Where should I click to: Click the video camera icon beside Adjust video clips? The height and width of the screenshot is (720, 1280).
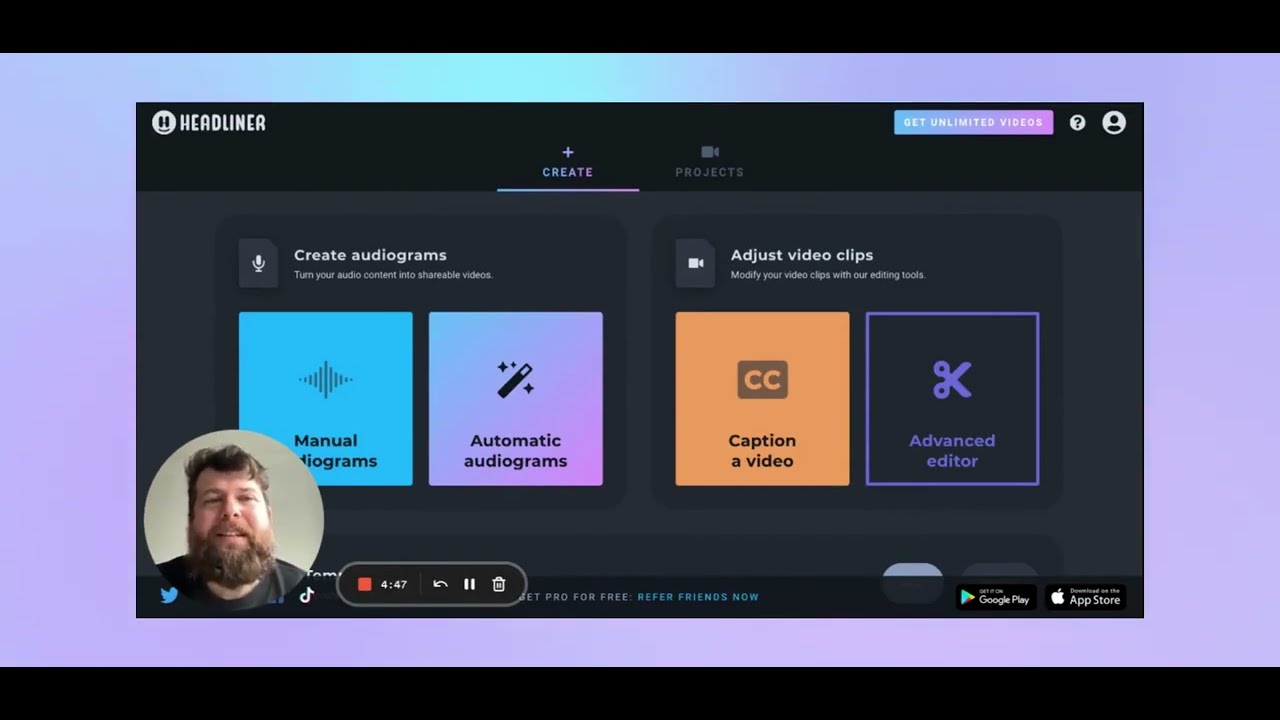click(x=695, y=263)
